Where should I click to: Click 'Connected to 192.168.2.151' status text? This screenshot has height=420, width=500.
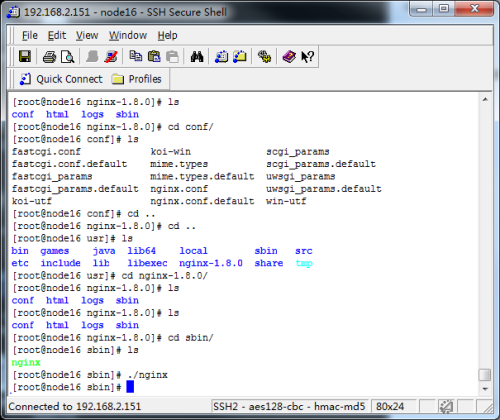pos(75,406)
